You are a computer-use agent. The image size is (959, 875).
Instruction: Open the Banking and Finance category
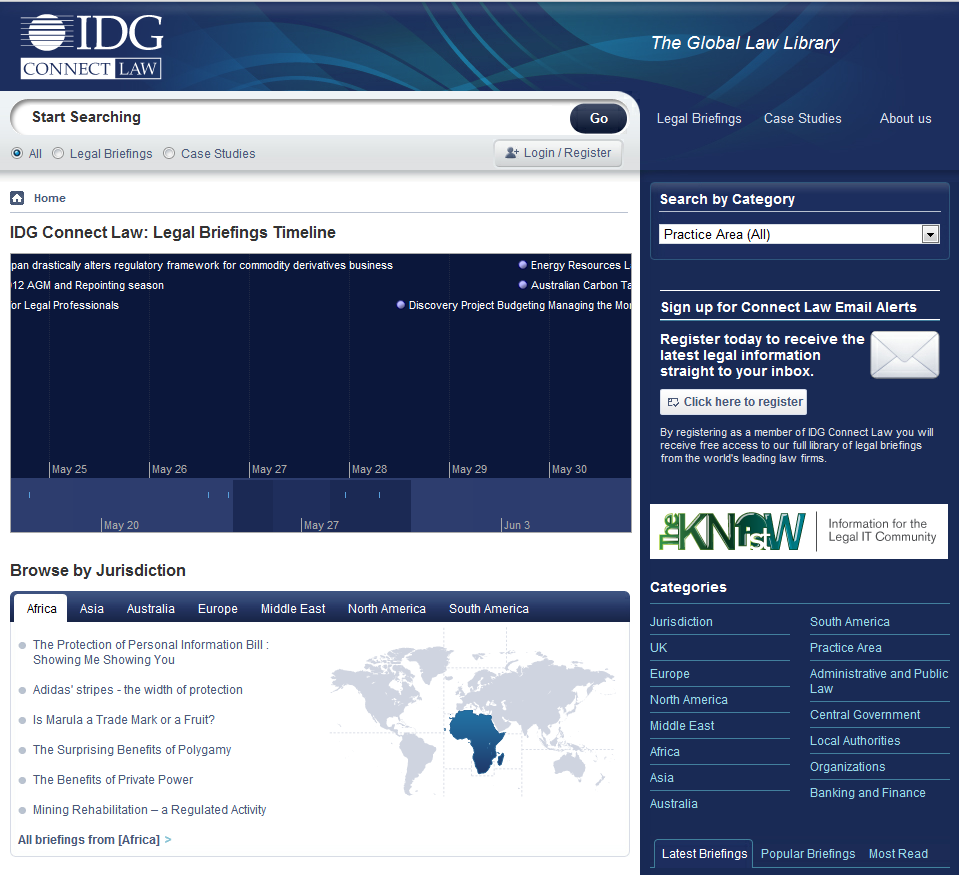click(867, 792)
